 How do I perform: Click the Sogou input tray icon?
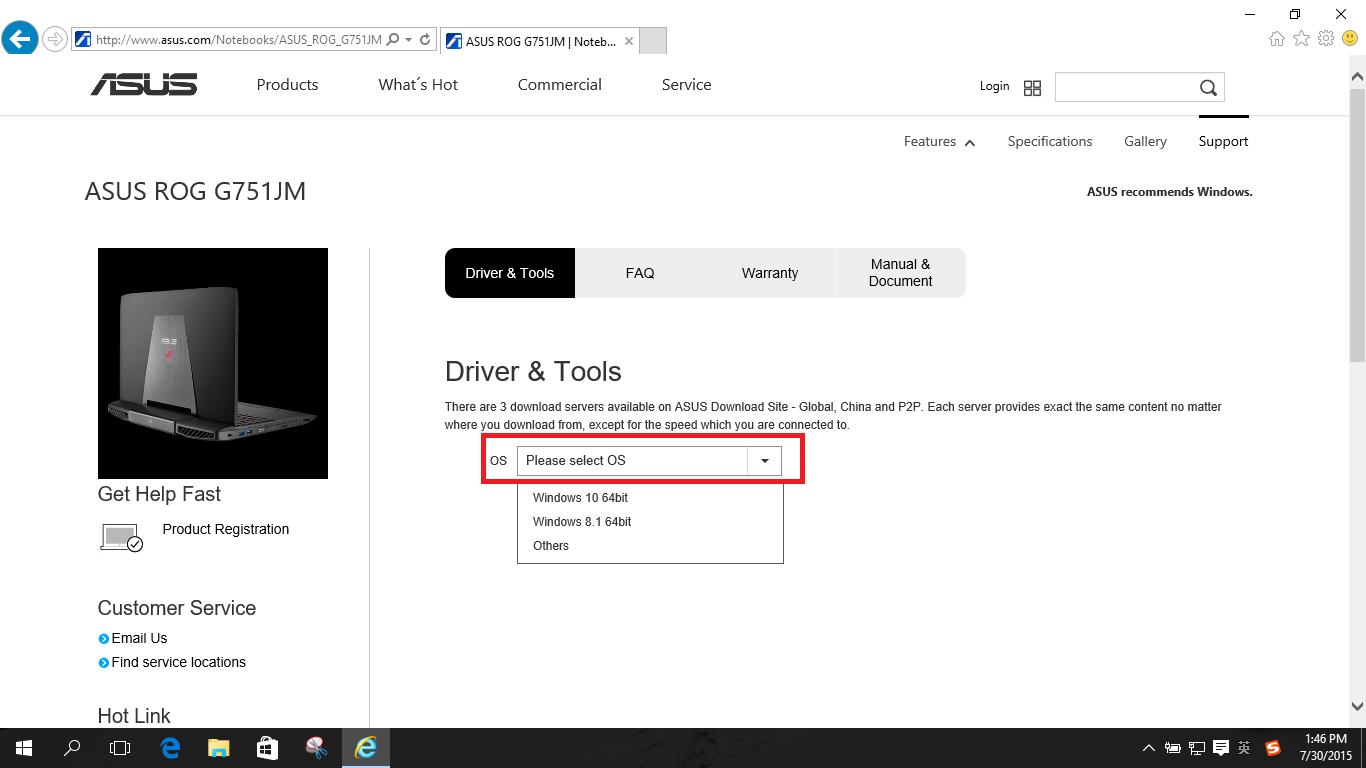point(1273,748)
